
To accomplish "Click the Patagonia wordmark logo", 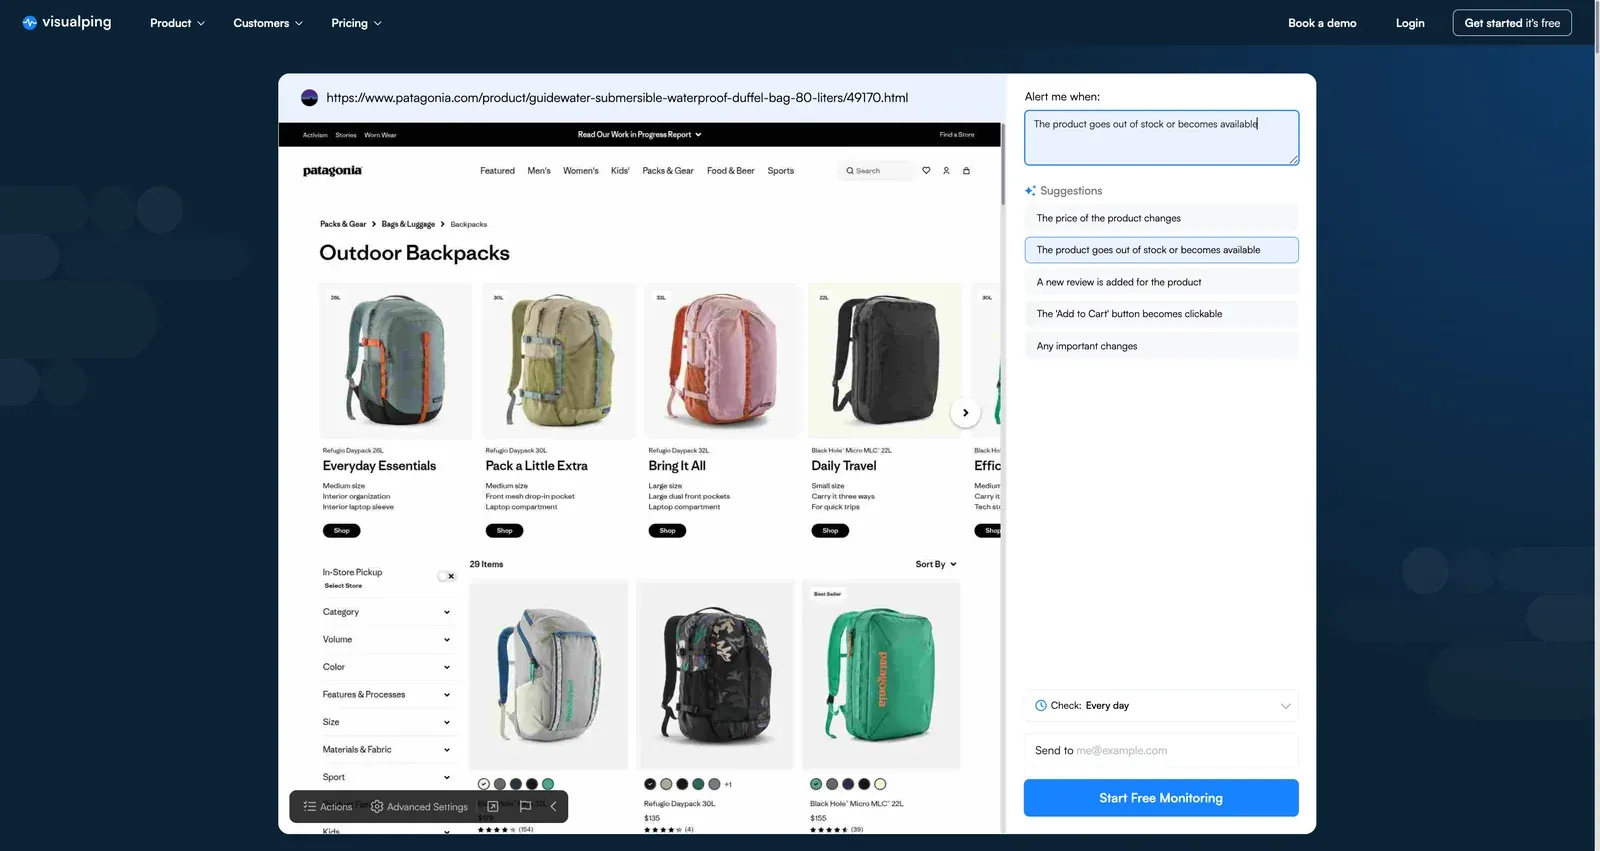I will pyautogui.click(x=332, y=171).
